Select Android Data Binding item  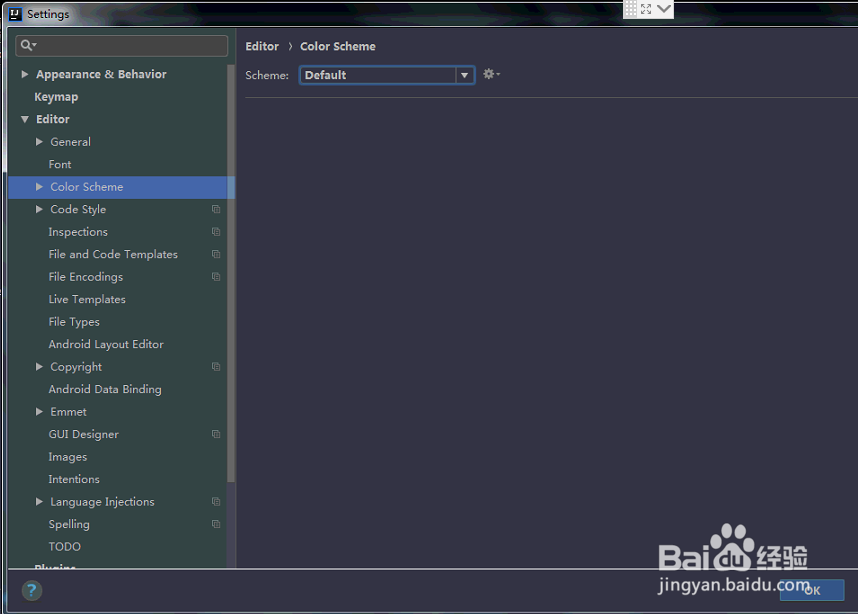pyautogui.click(x=105, y=389)
